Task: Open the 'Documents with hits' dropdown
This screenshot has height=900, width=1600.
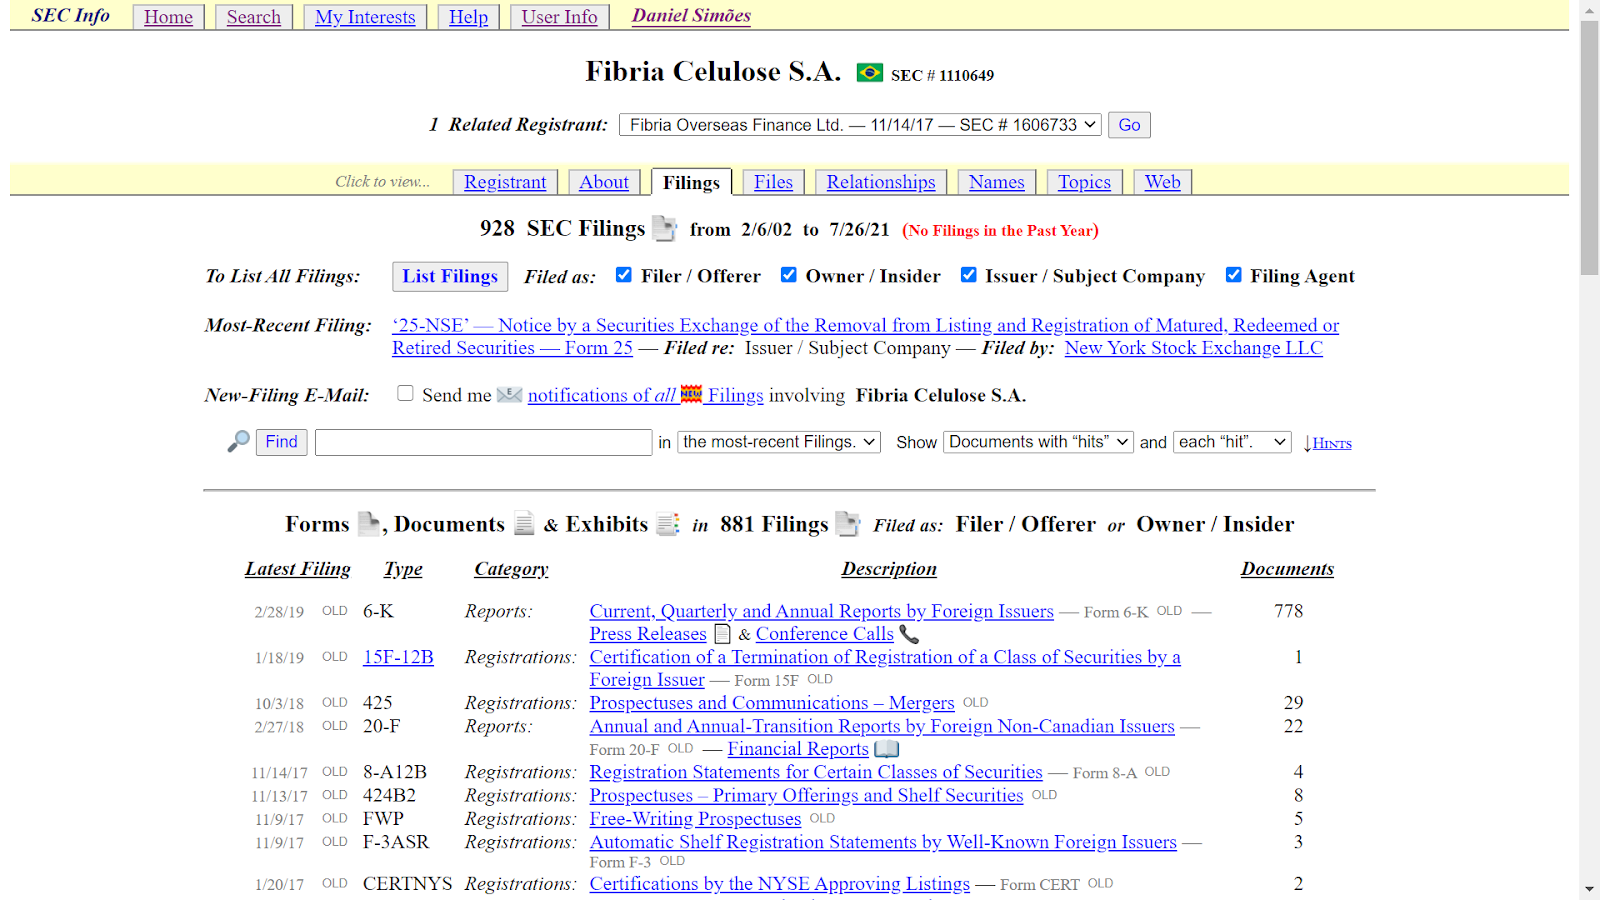Action: (1038, 442)
